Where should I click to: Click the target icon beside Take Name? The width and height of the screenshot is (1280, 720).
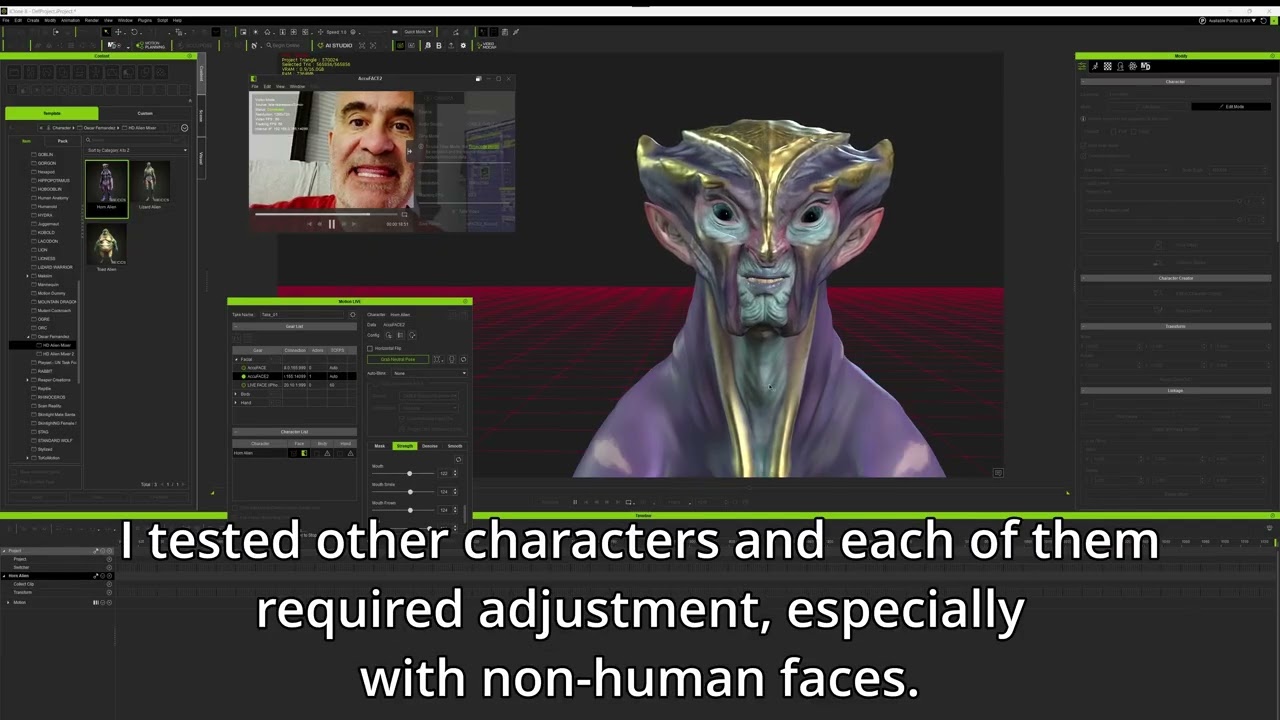point(352,315)
